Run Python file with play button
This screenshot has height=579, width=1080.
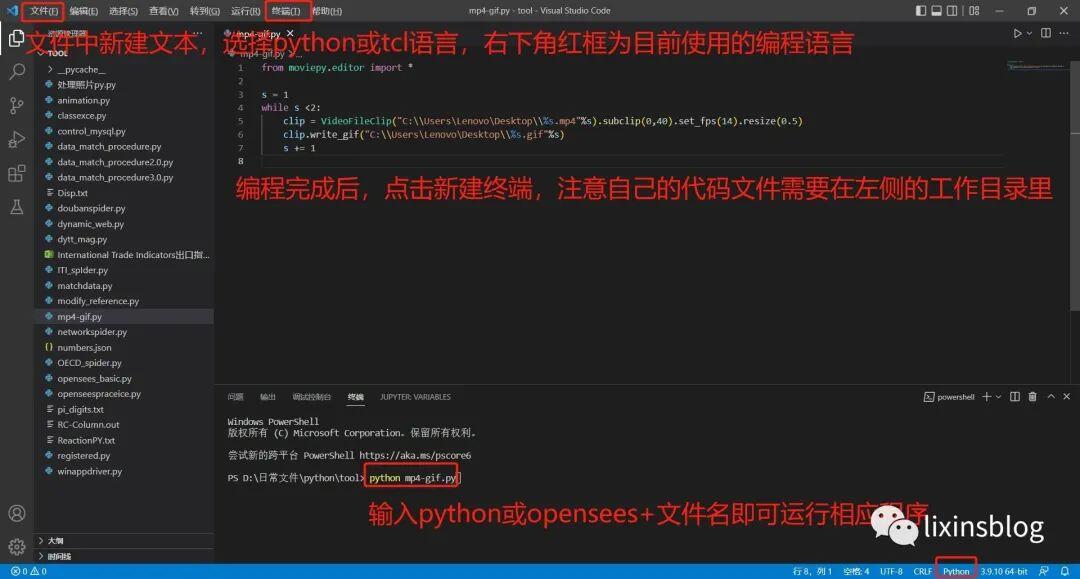click(x=1017, y=33)
